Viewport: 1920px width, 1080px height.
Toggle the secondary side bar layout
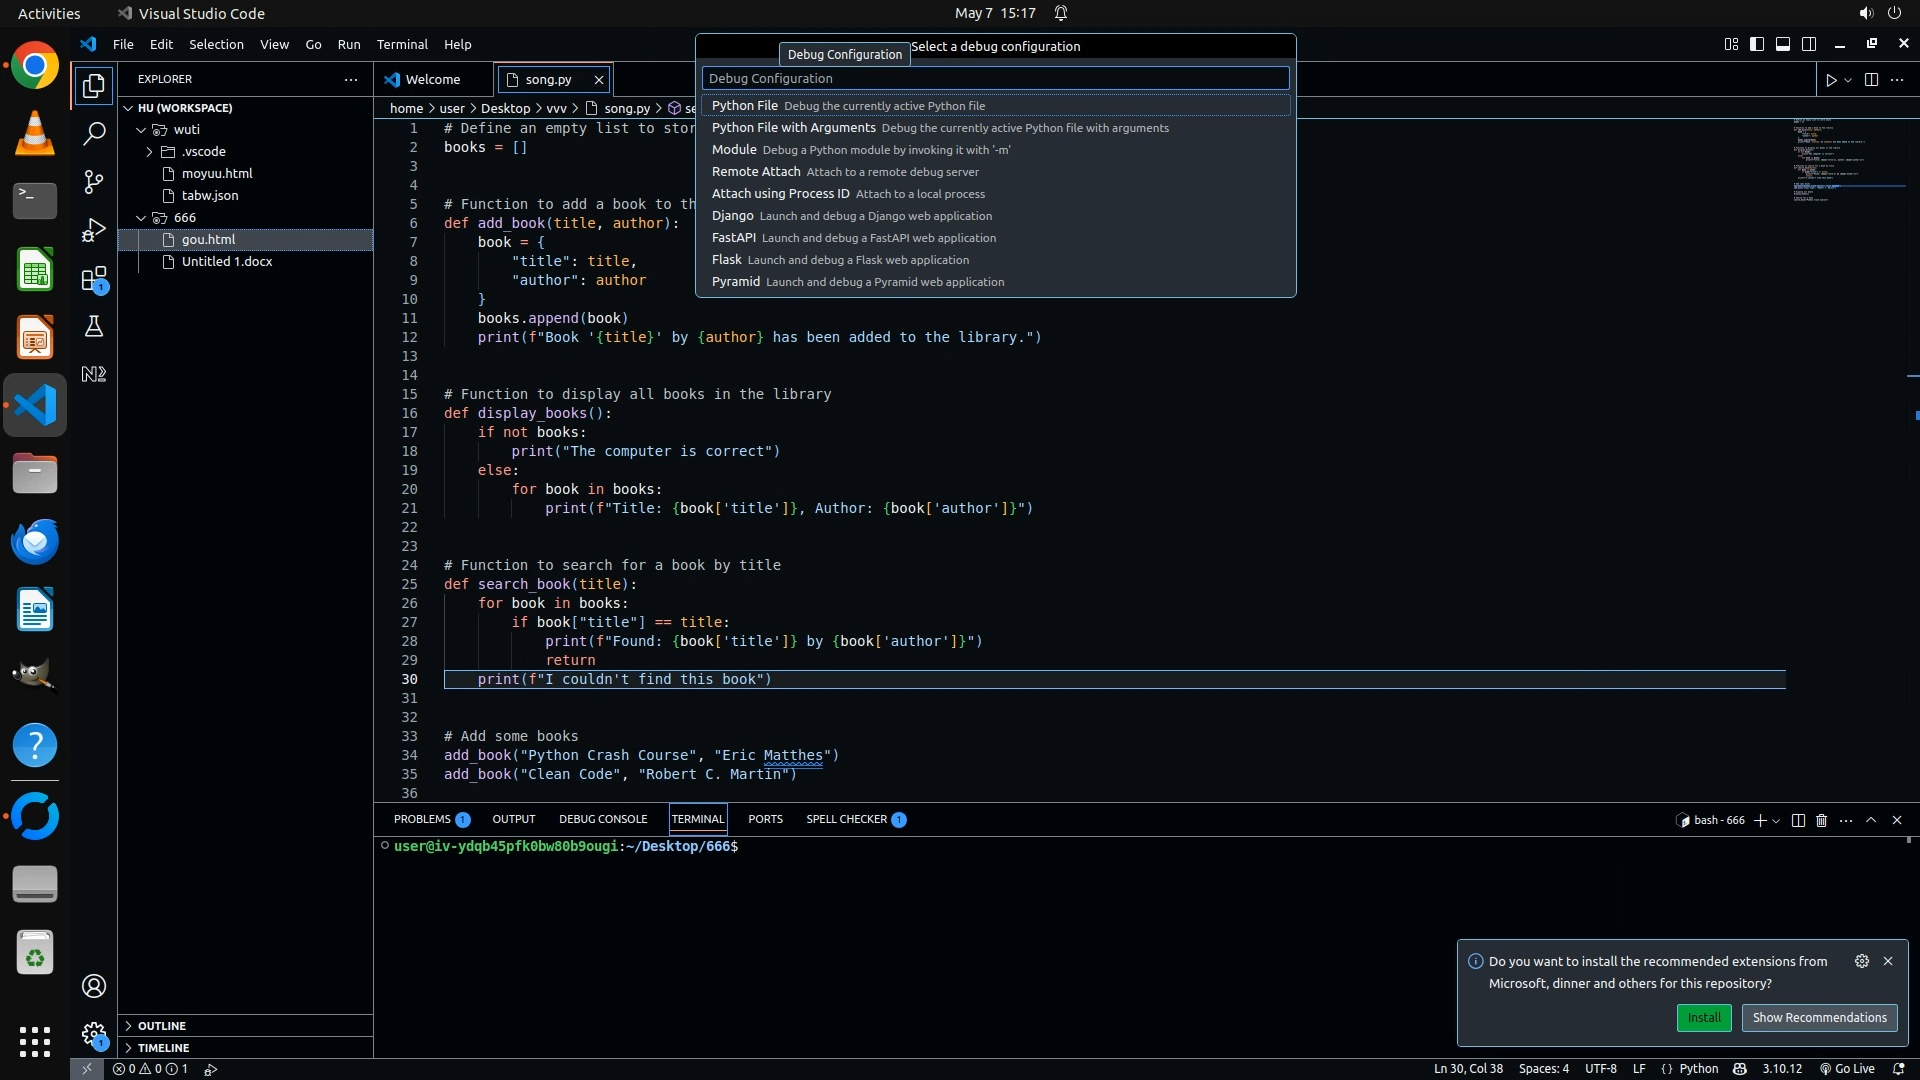pyautogui.click(x=1809, y=44)
